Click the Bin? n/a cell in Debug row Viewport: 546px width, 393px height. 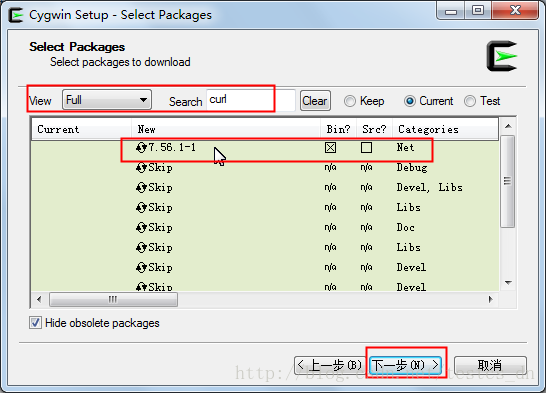click(330, 167)
